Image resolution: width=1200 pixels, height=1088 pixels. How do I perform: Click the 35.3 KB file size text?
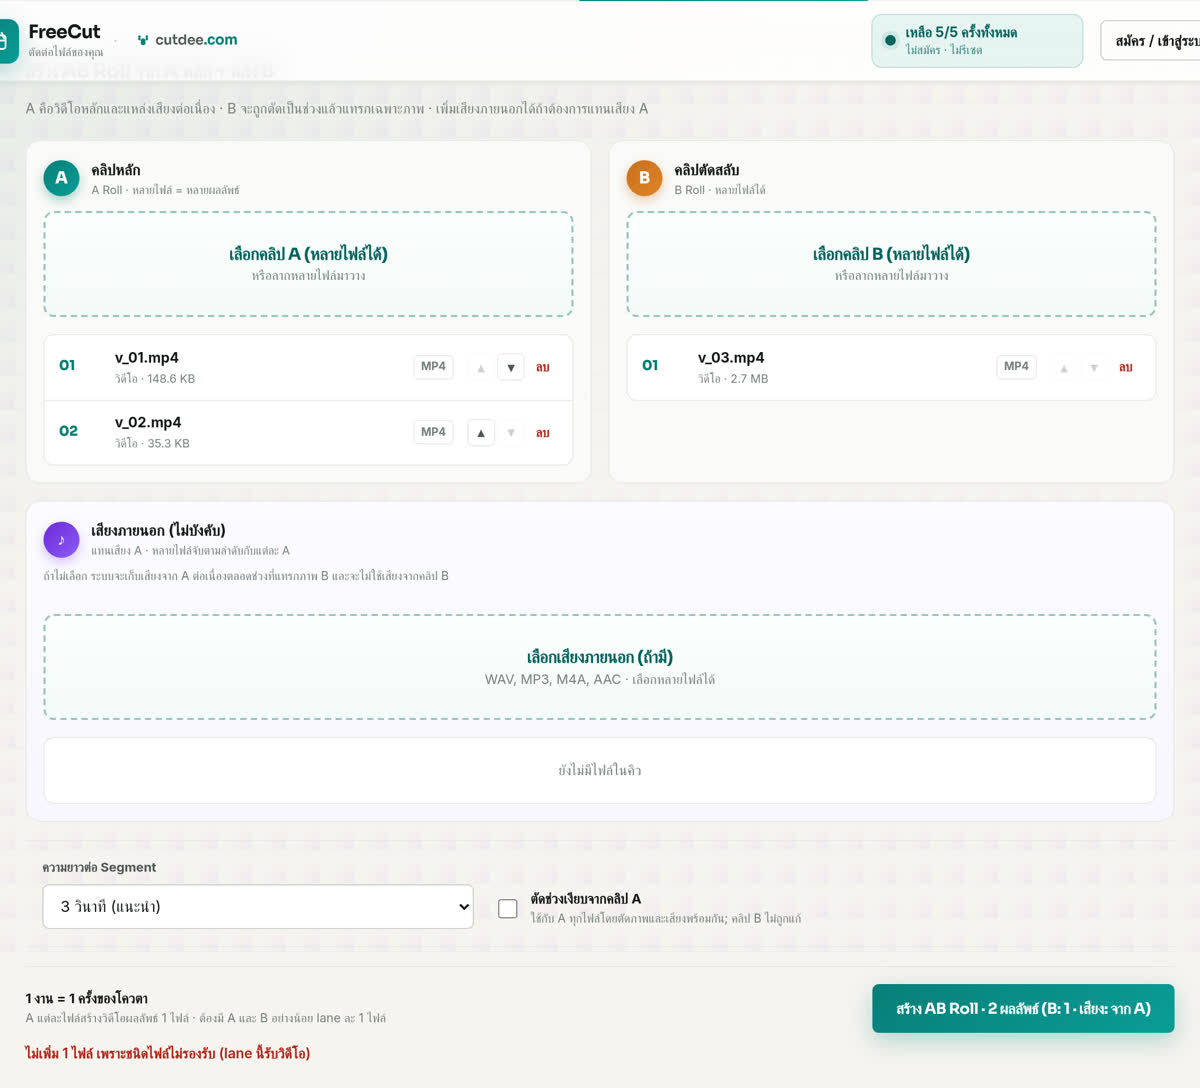(x=168, y=444)
